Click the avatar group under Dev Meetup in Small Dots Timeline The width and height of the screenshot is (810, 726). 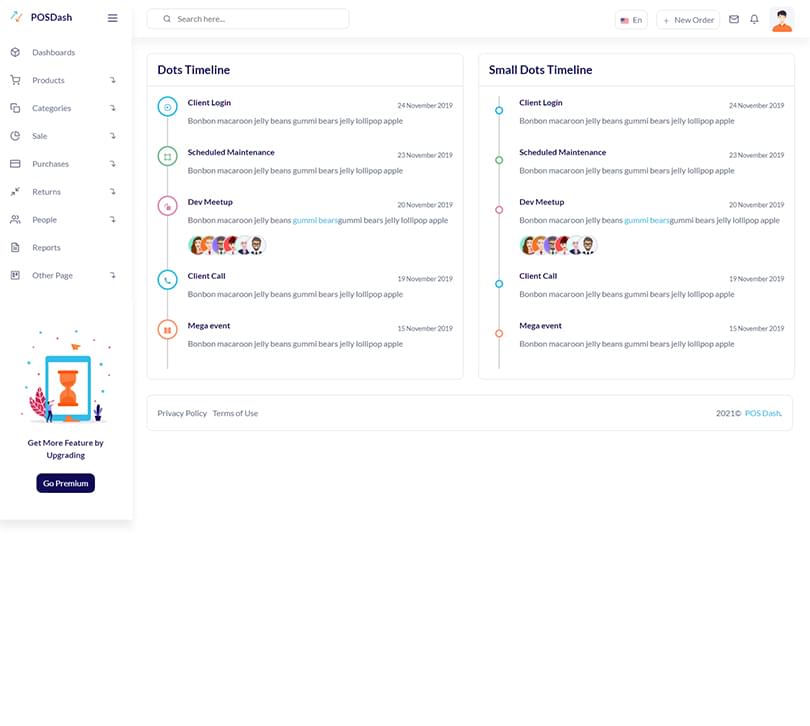(x=557, y=245)
